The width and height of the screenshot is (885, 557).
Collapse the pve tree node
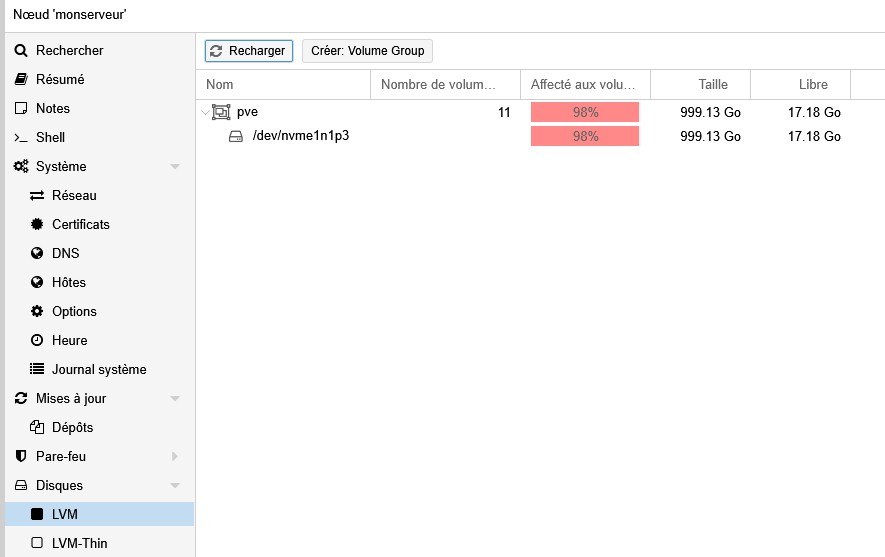pos(205,113)
